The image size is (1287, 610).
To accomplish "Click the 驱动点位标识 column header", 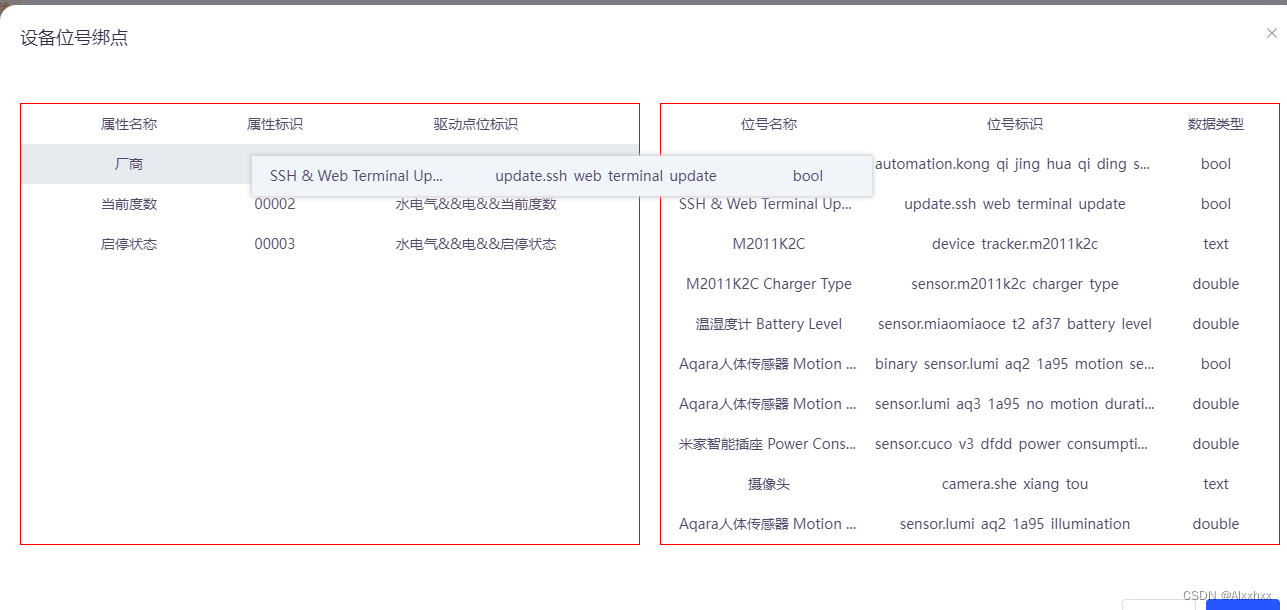I will click(x=474, y=124).
